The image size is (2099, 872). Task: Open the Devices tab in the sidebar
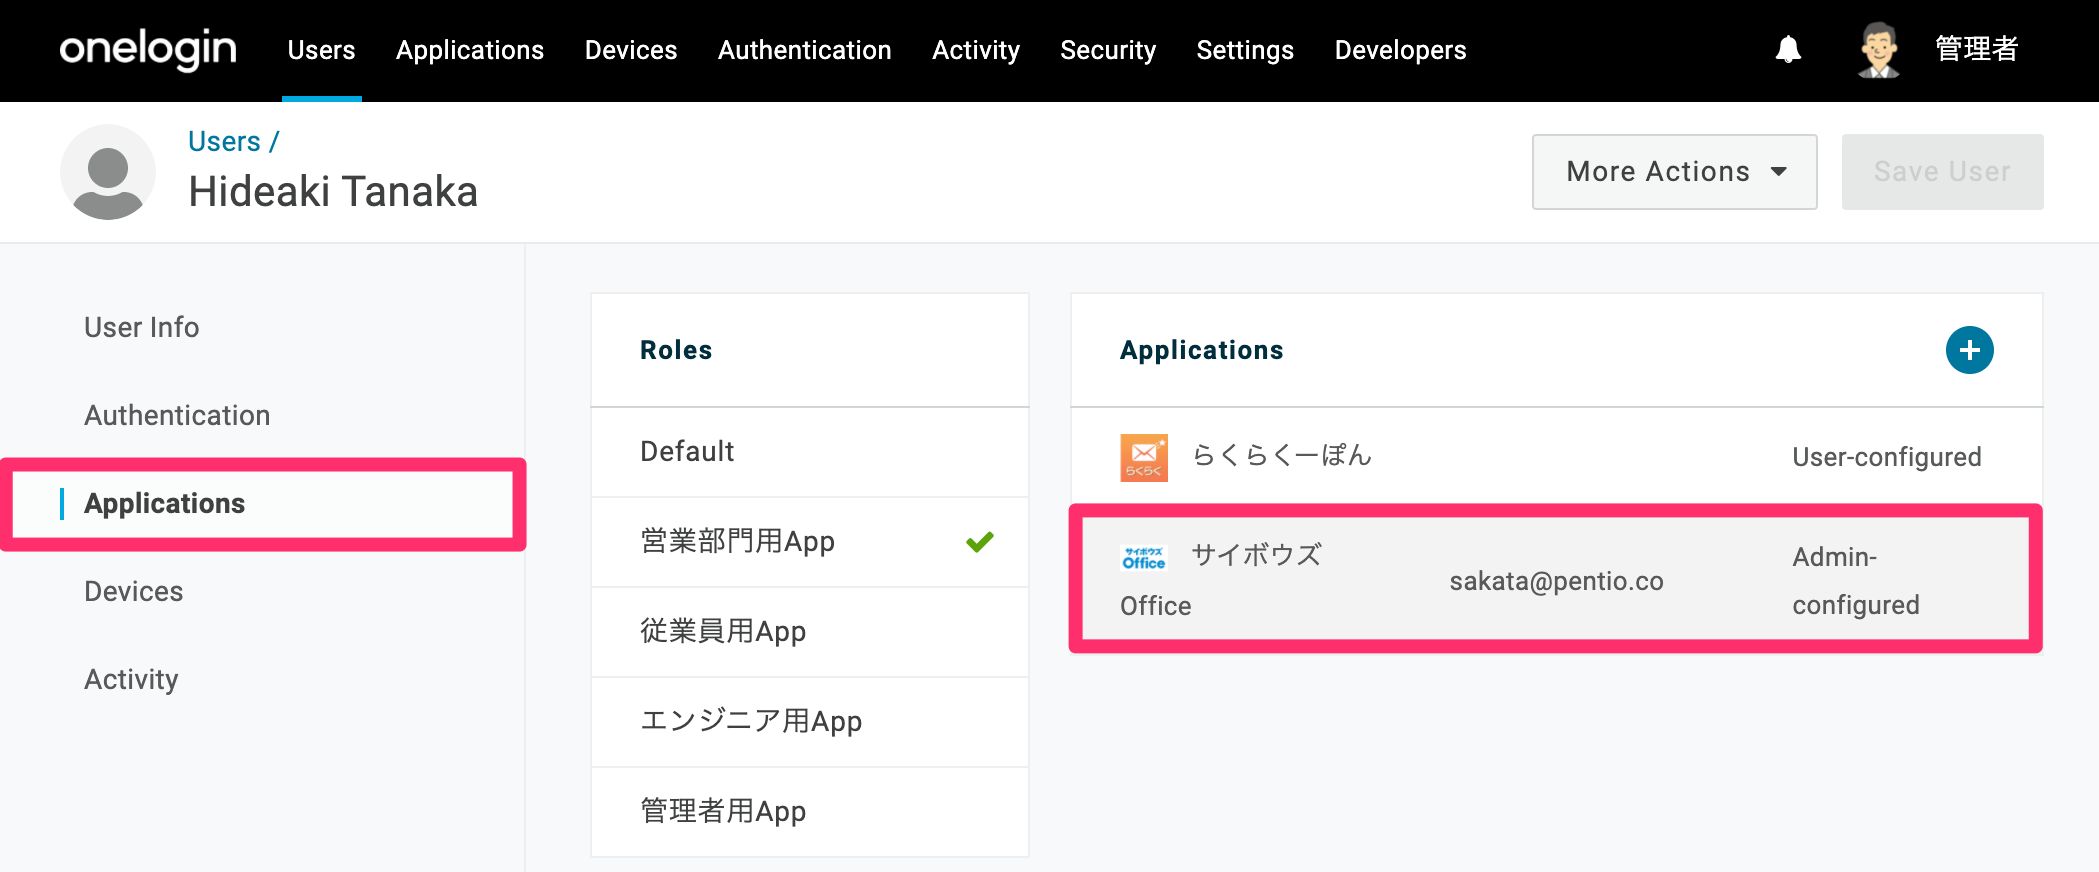tap(134, 591)
